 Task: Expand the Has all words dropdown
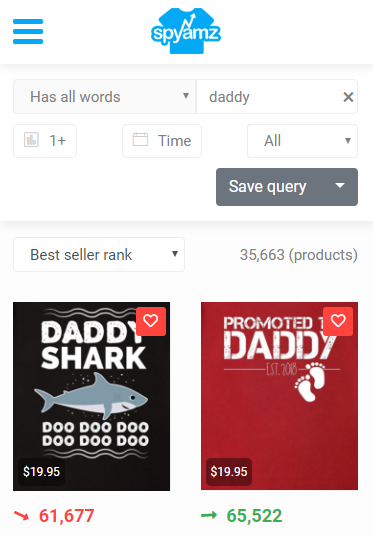pos(104,97)
